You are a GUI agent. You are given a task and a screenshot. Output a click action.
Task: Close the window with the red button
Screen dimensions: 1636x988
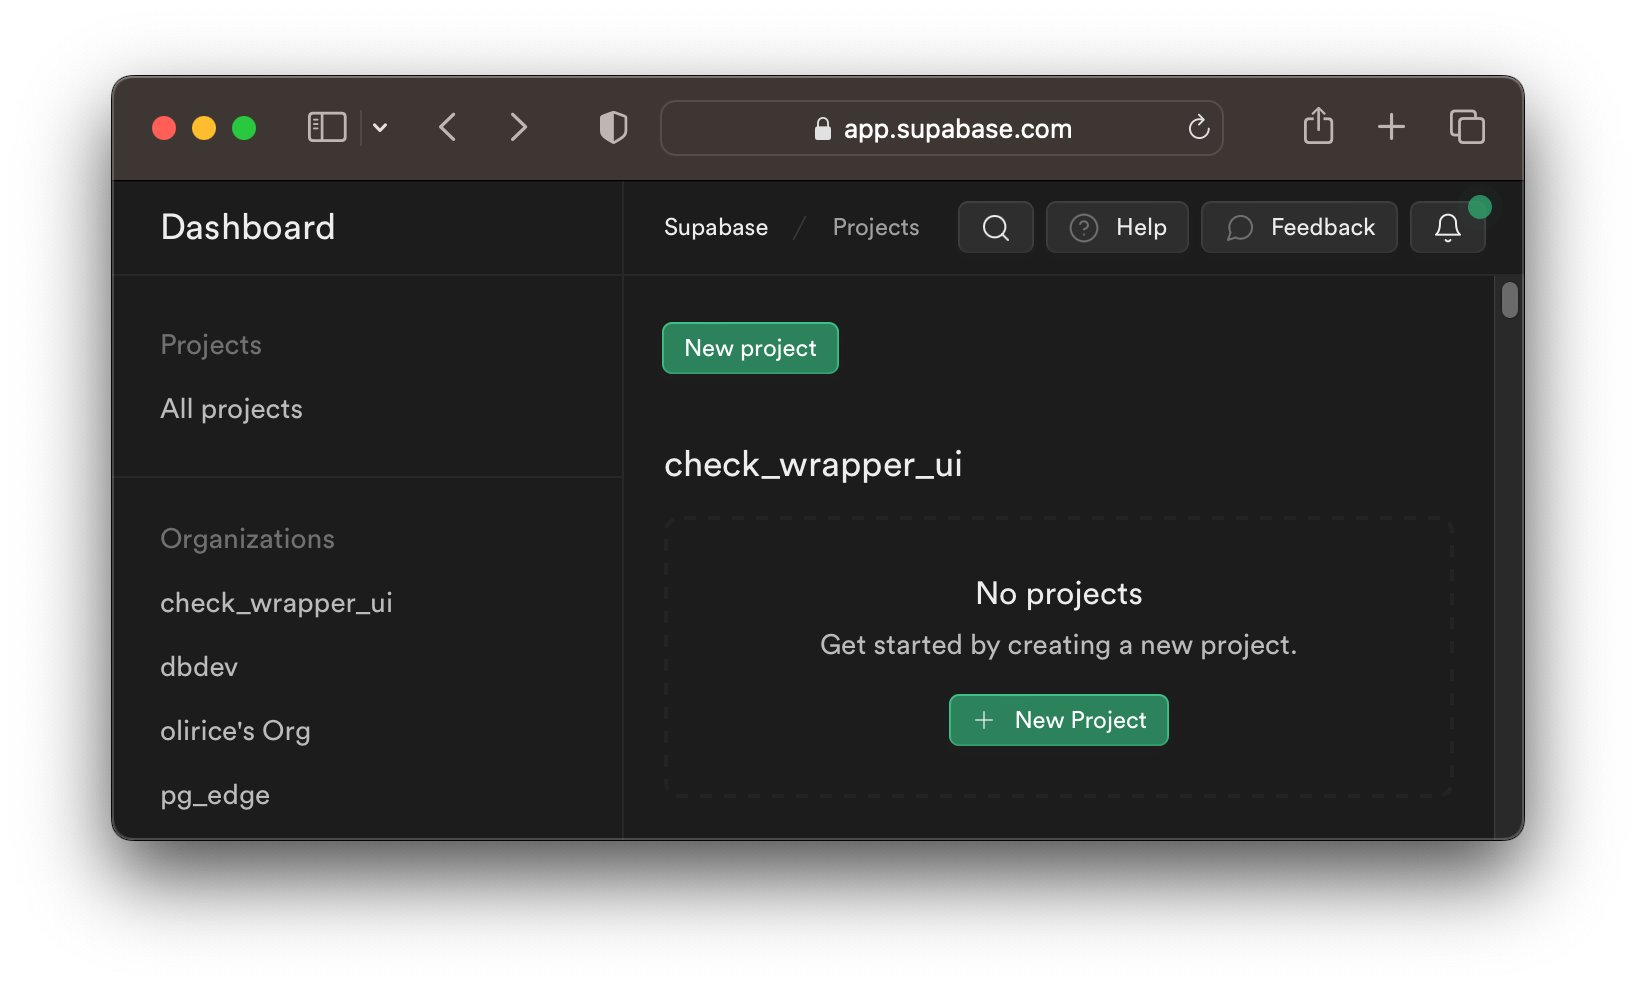pyautogui.click(x=164, y=128)
